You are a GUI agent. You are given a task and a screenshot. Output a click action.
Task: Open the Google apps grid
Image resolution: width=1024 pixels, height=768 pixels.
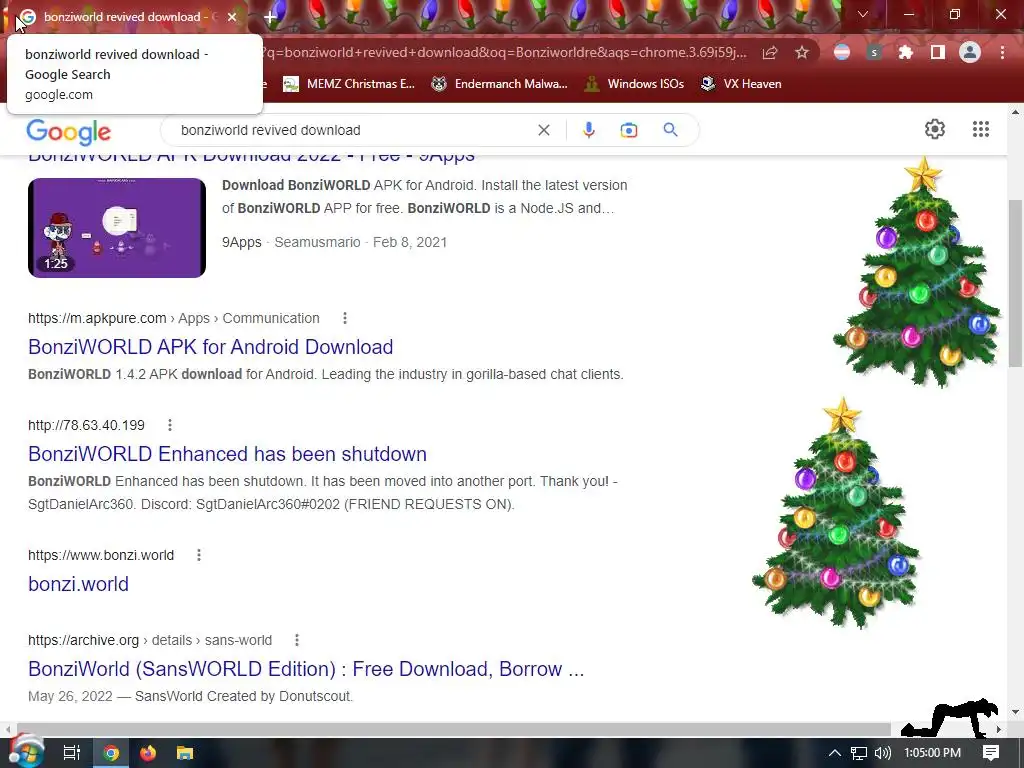(x=980, y=129)
